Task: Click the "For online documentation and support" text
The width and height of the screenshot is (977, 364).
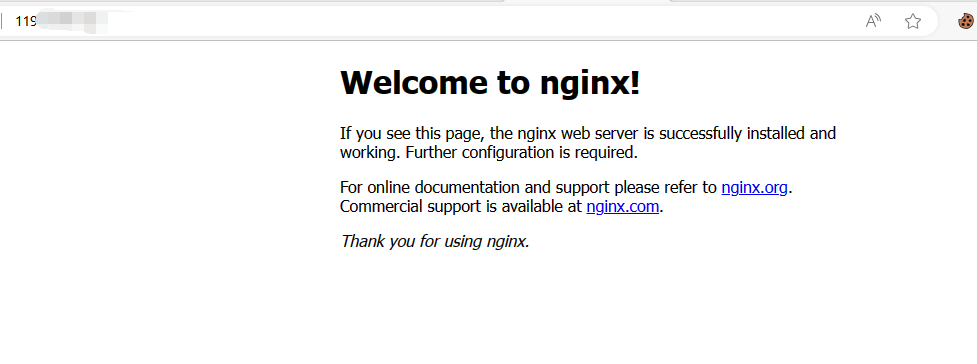Action: 475,187
